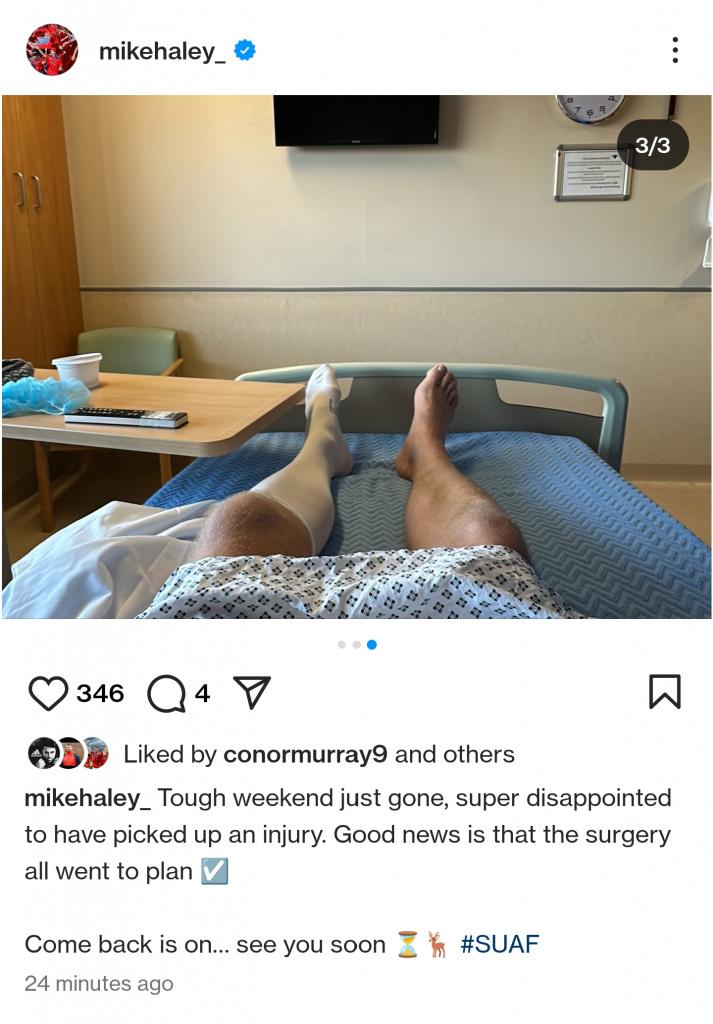View the 4 comments count
The height and width of the screenshot is (1024, 713).
tap(202, 693)
